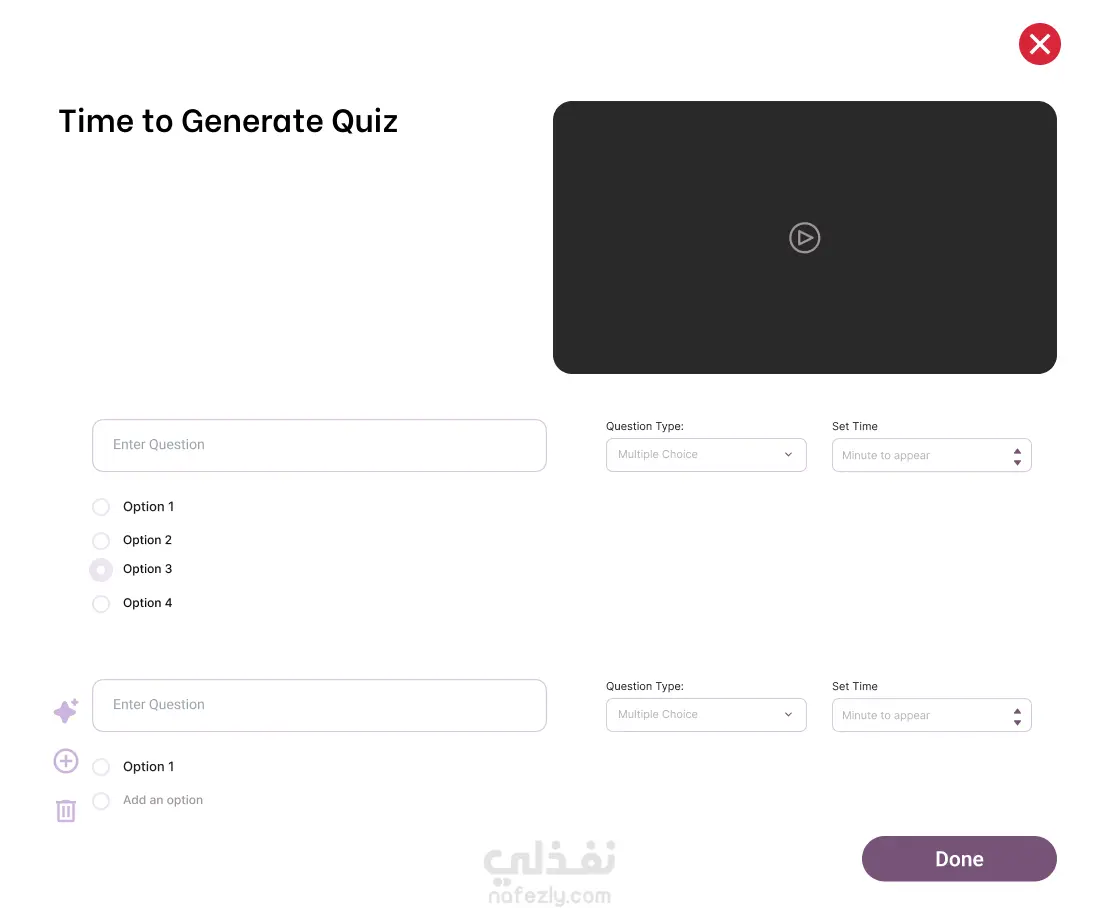Decrease first Minute to appear value
This screenshot has width=1099, height=908.
[x=1017, y=462]
